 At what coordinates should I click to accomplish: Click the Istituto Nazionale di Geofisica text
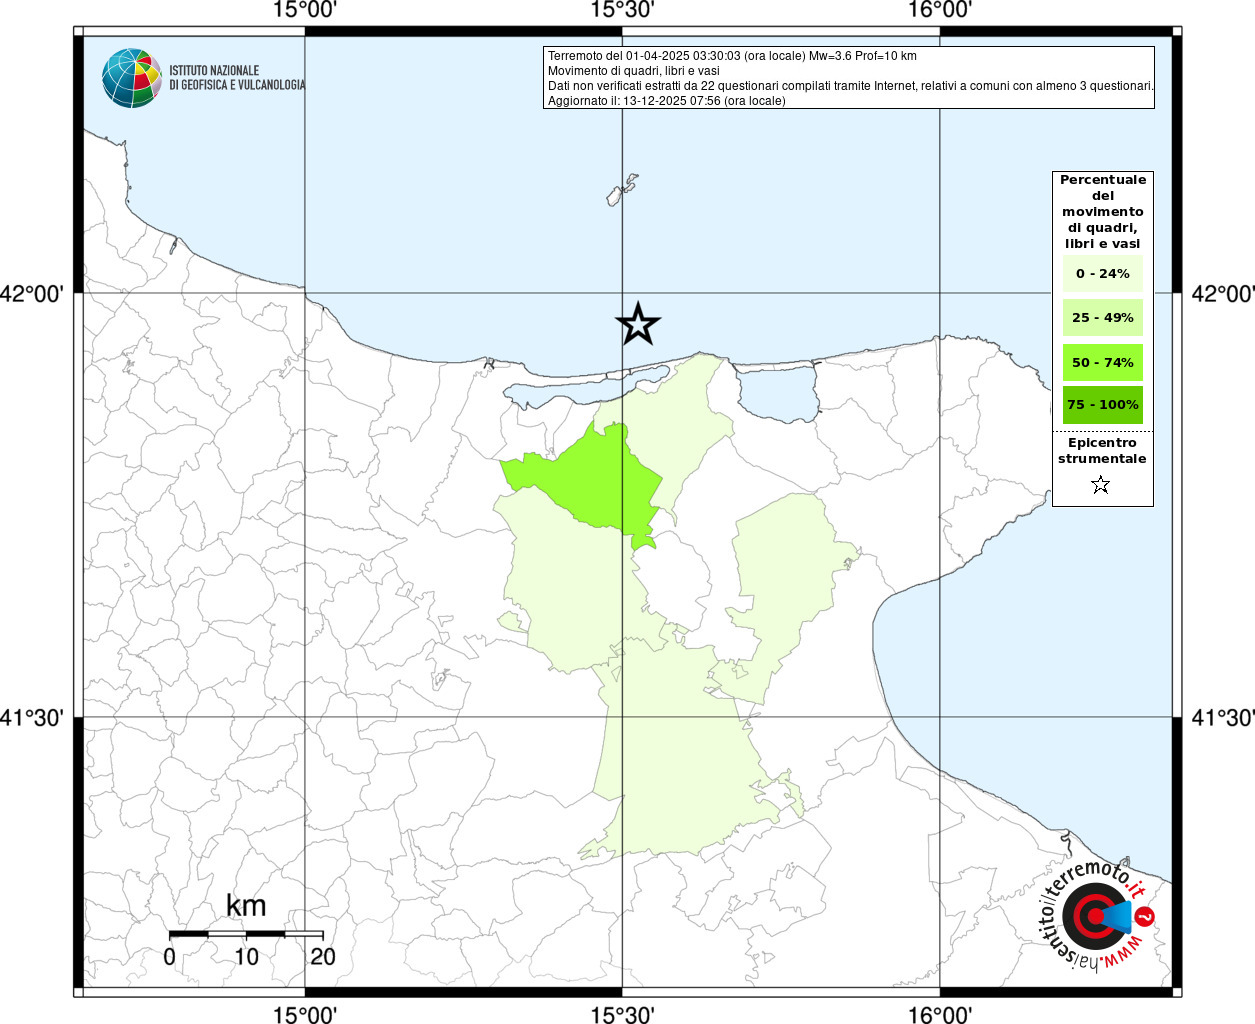[237, 78]
